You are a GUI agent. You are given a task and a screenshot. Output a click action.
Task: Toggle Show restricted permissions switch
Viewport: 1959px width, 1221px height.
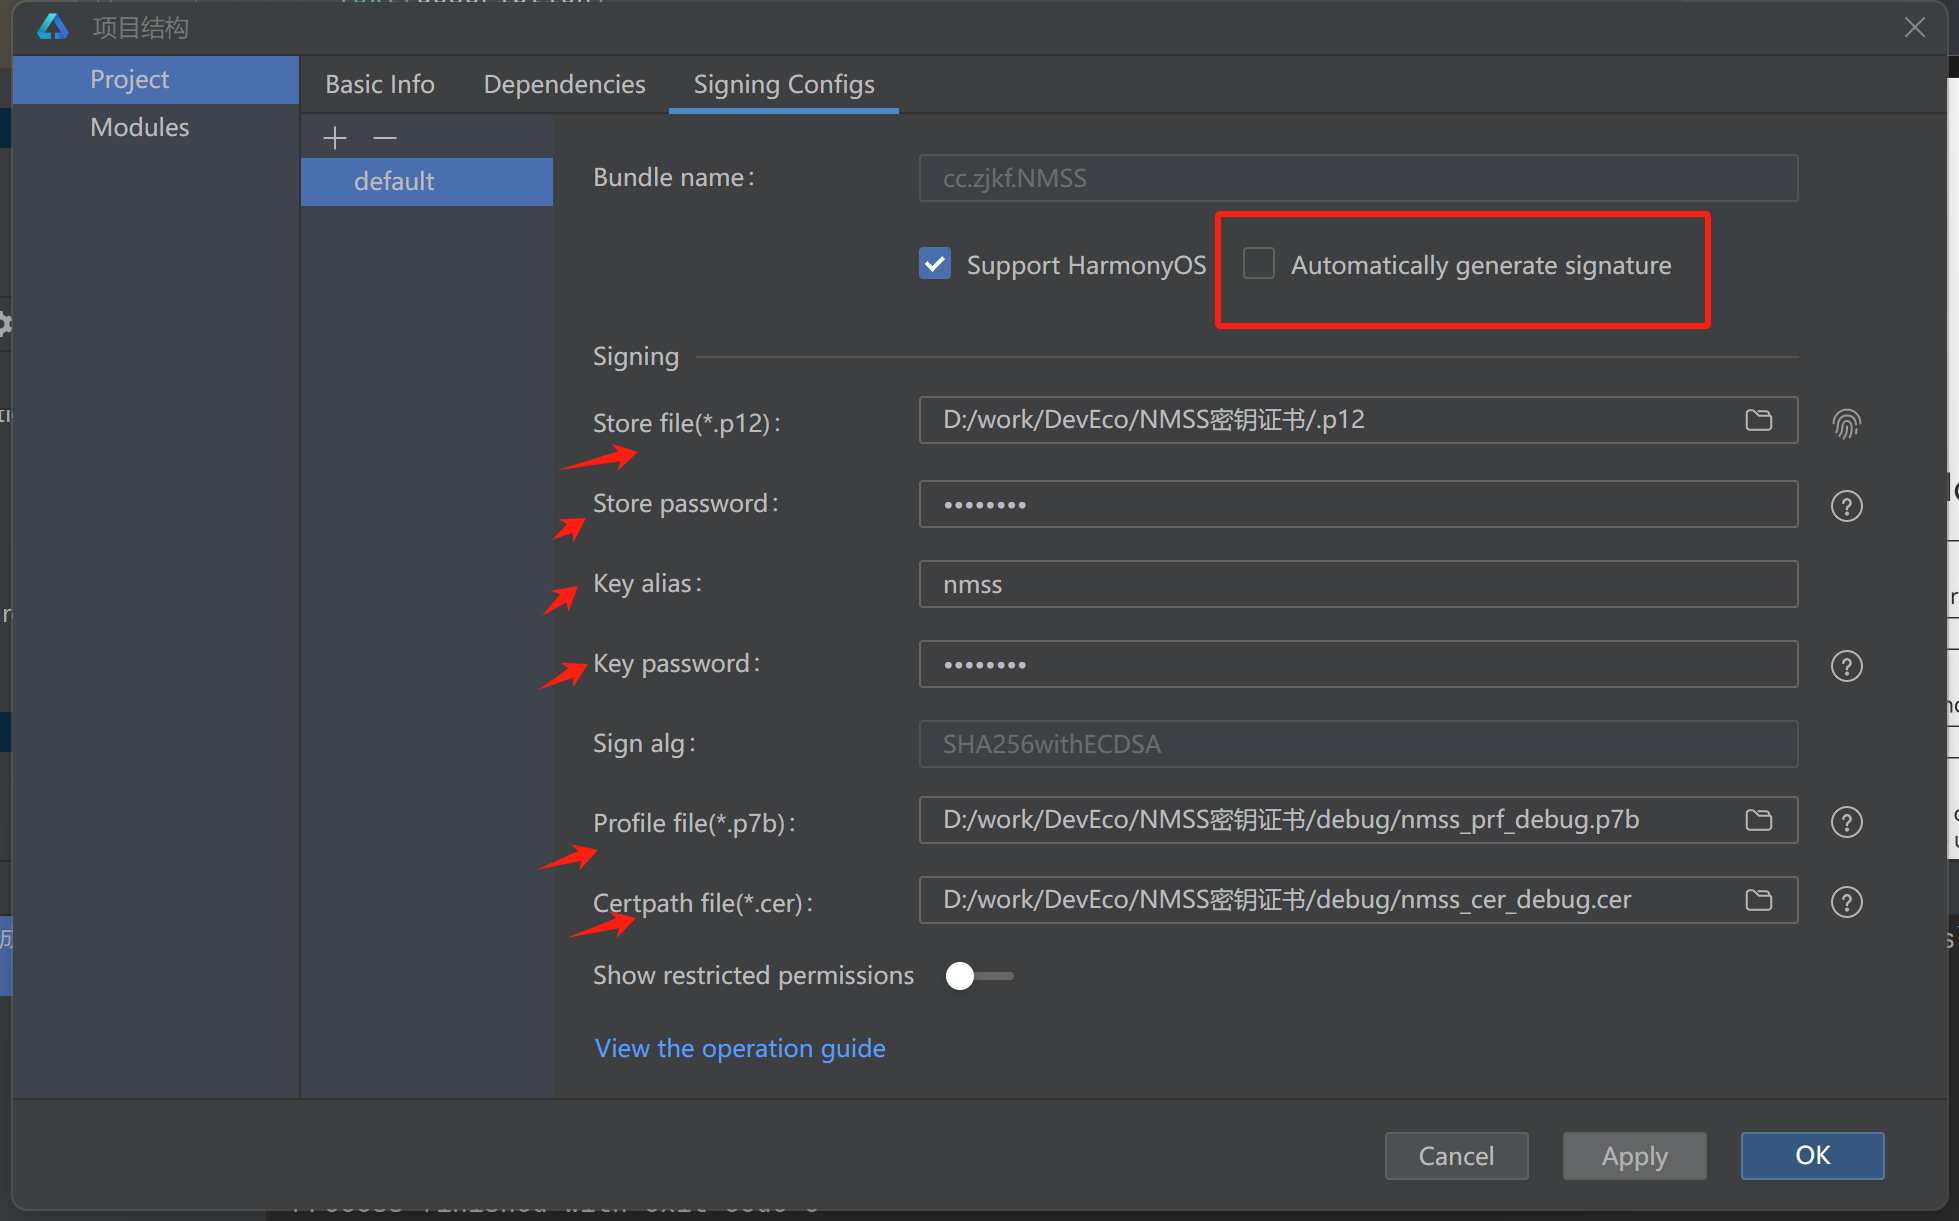pos(980,976)
